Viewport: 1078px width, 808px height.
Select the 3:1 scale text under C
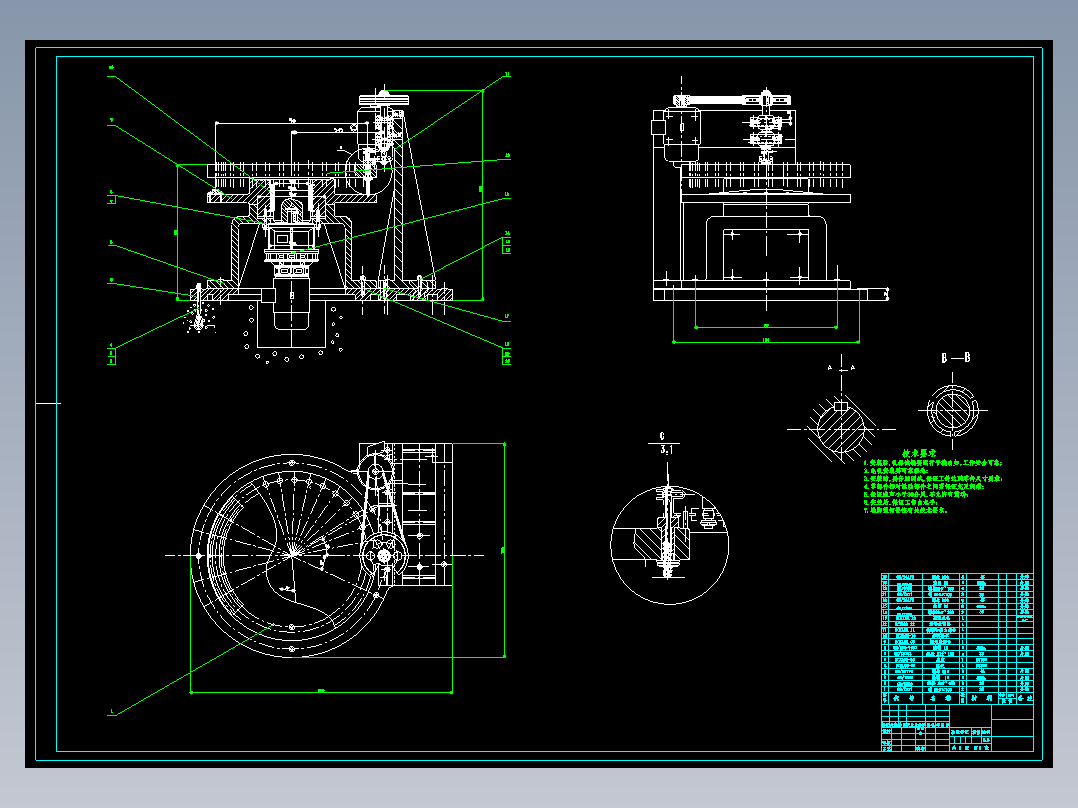(x=666, y=450)
